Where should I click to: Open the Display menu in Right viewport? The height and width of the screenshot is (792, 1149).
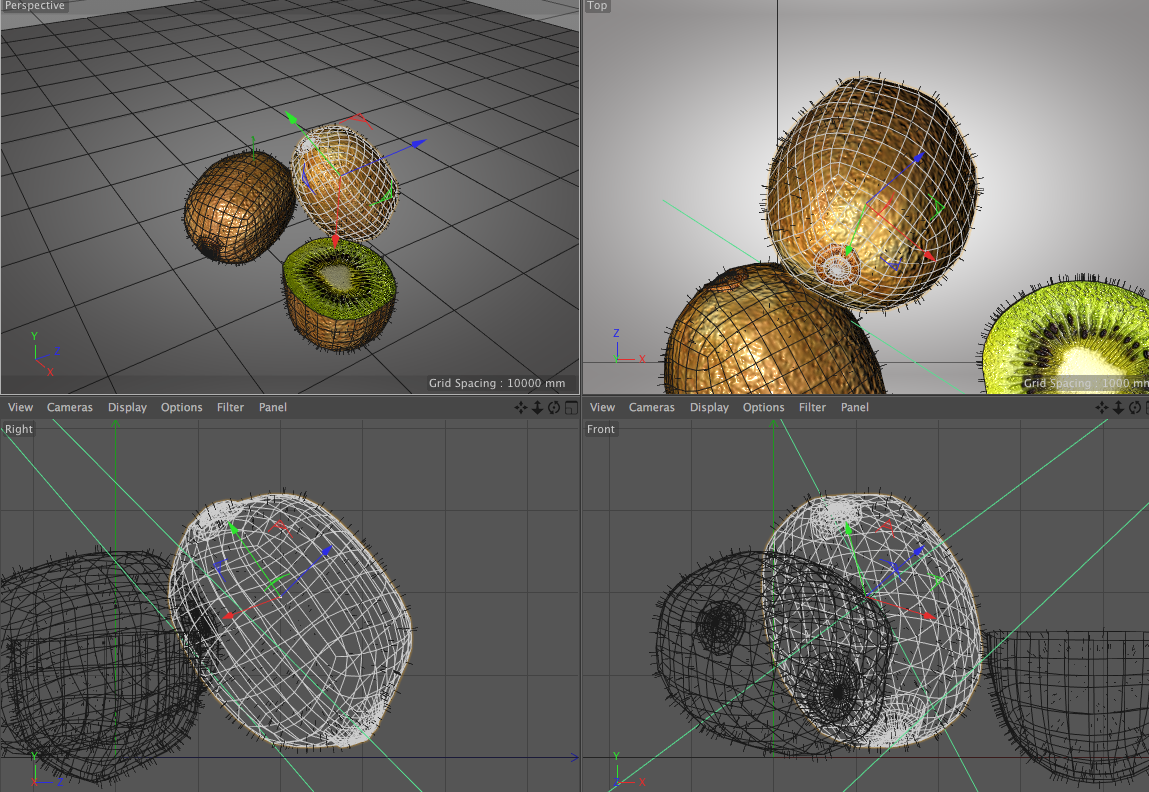point(127,407)
